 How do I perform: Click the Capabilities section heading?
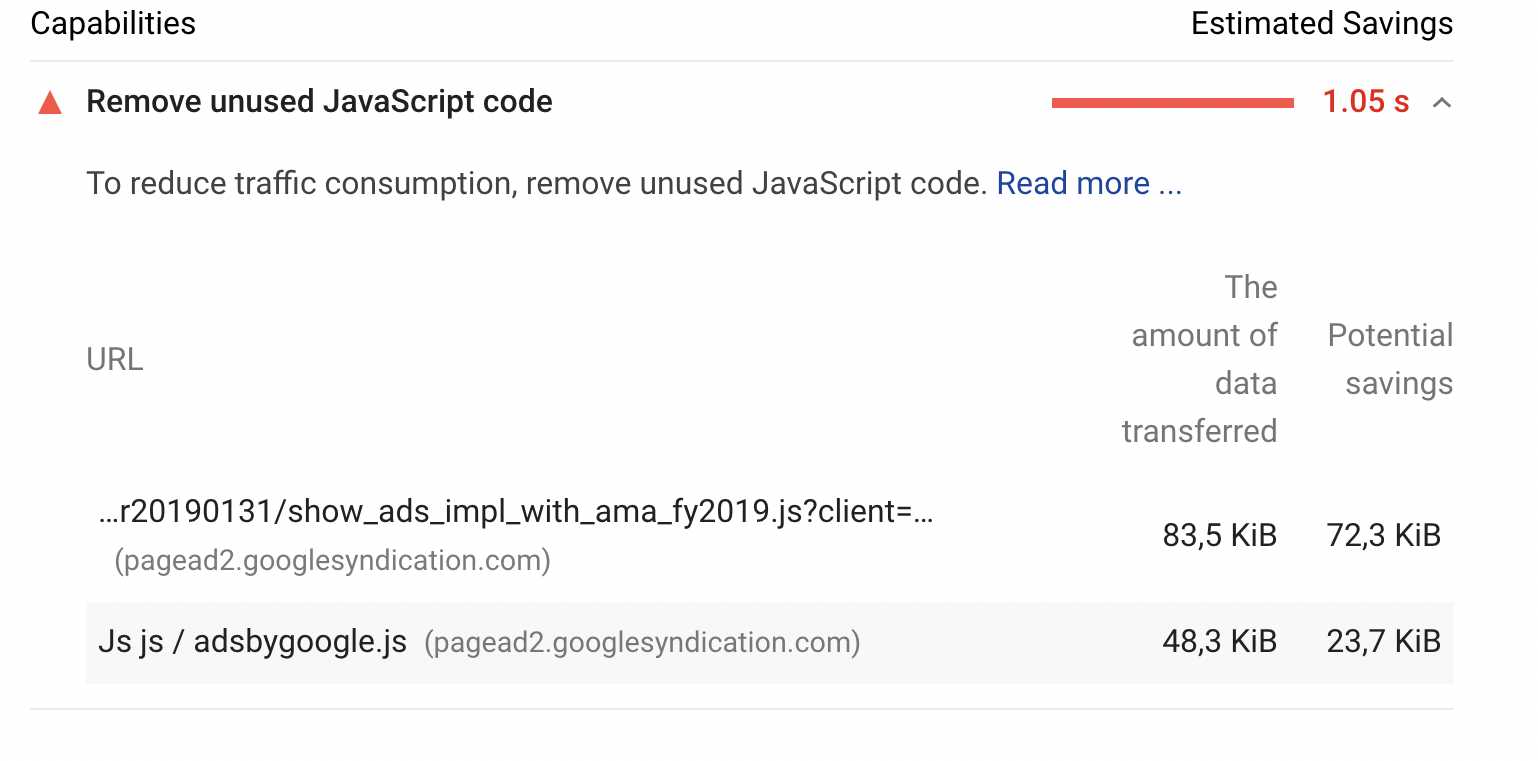click(113, 23)
